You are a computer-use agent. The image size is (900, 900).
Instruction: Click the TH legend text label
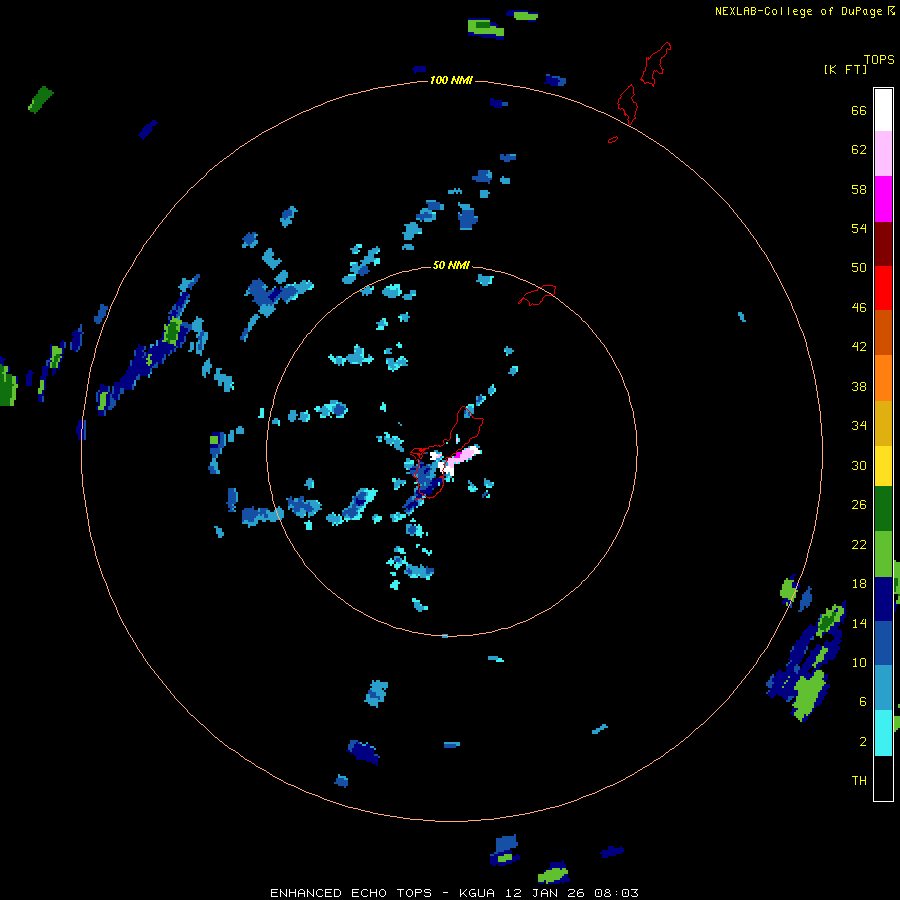click(859, 781)
